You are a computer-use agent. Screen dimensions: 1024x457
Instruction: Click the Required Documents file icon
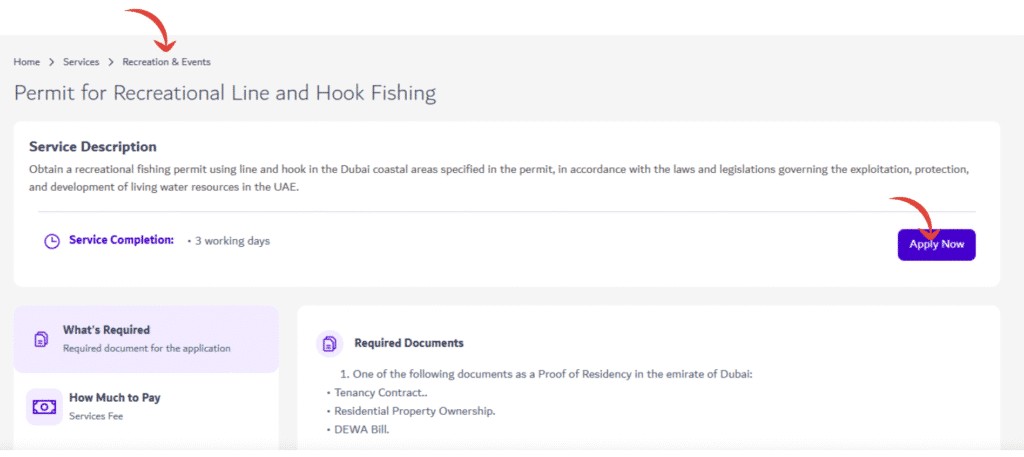[x=329, y=343]
